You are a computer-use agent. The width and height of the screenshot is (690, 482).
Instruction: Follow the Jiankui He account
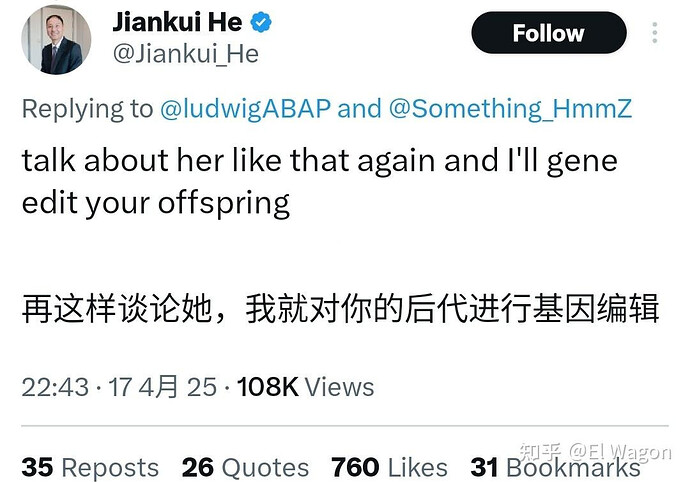(x=548, y=34)
